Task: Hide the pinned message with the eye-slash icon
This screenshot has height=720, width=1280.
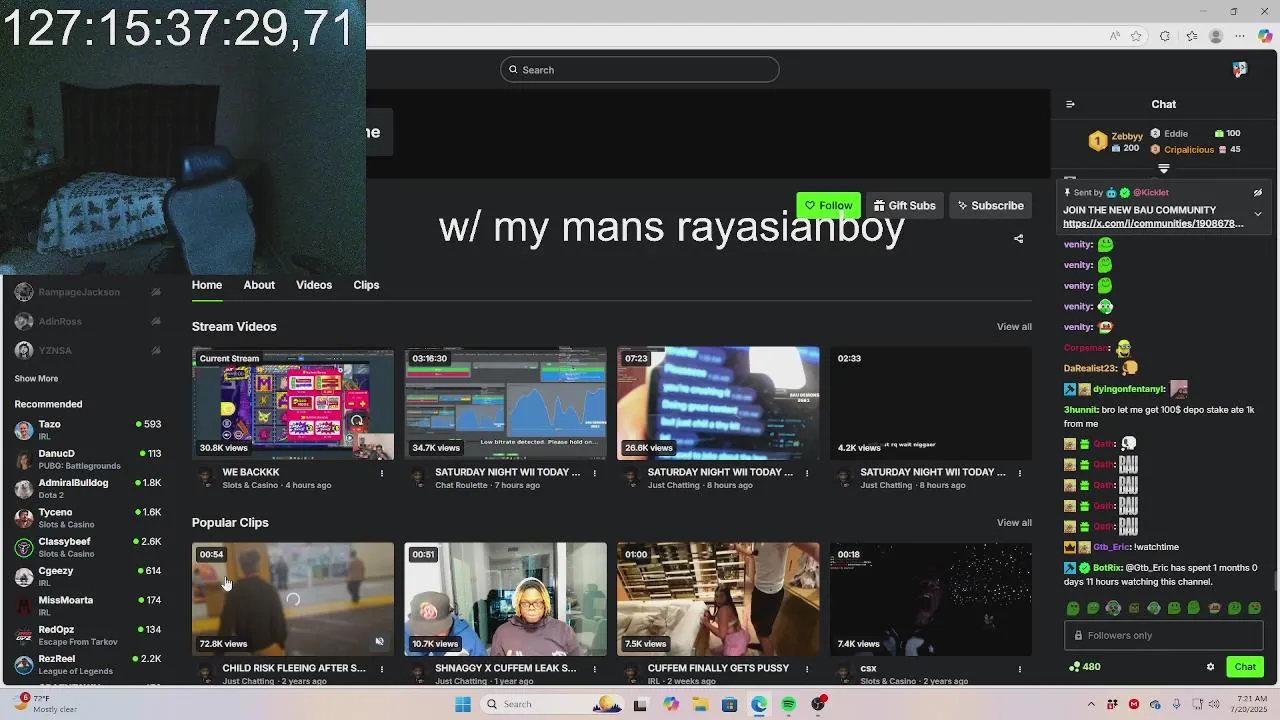Action: pyautogui.click(x=1258, y=192)
